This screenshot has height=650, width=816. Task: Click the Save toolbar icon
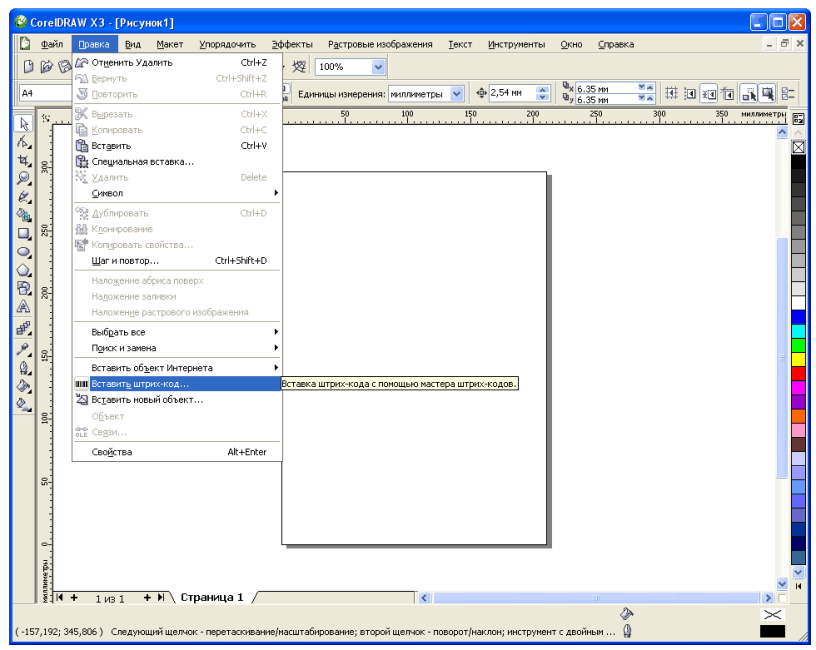coord(64,67)
